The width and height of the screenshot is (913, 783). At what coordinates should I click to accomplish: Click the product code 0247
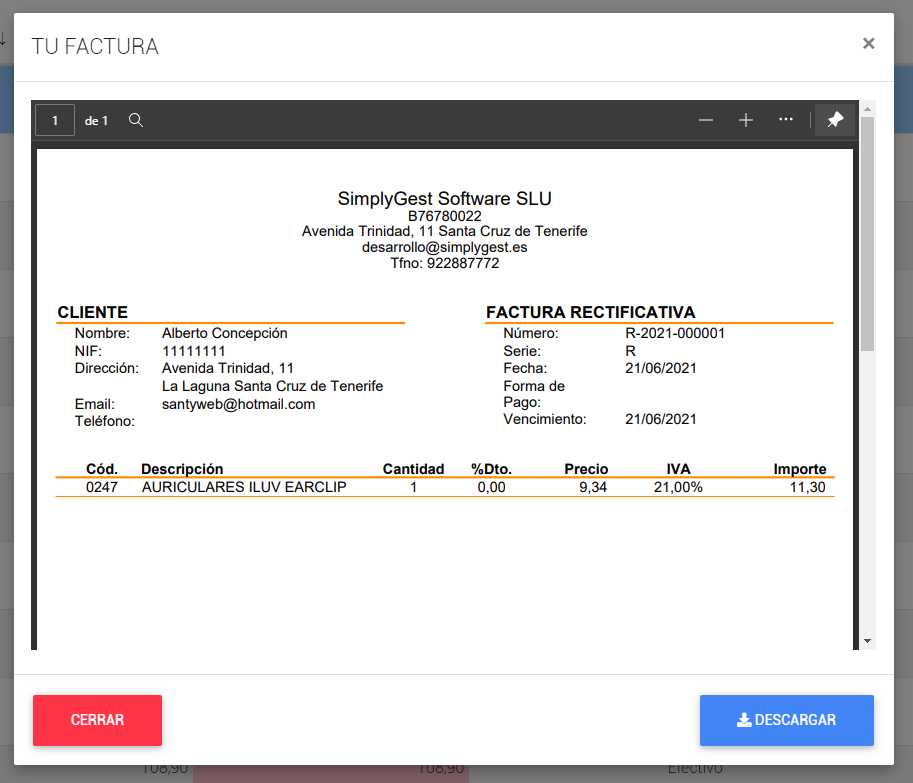102,487
